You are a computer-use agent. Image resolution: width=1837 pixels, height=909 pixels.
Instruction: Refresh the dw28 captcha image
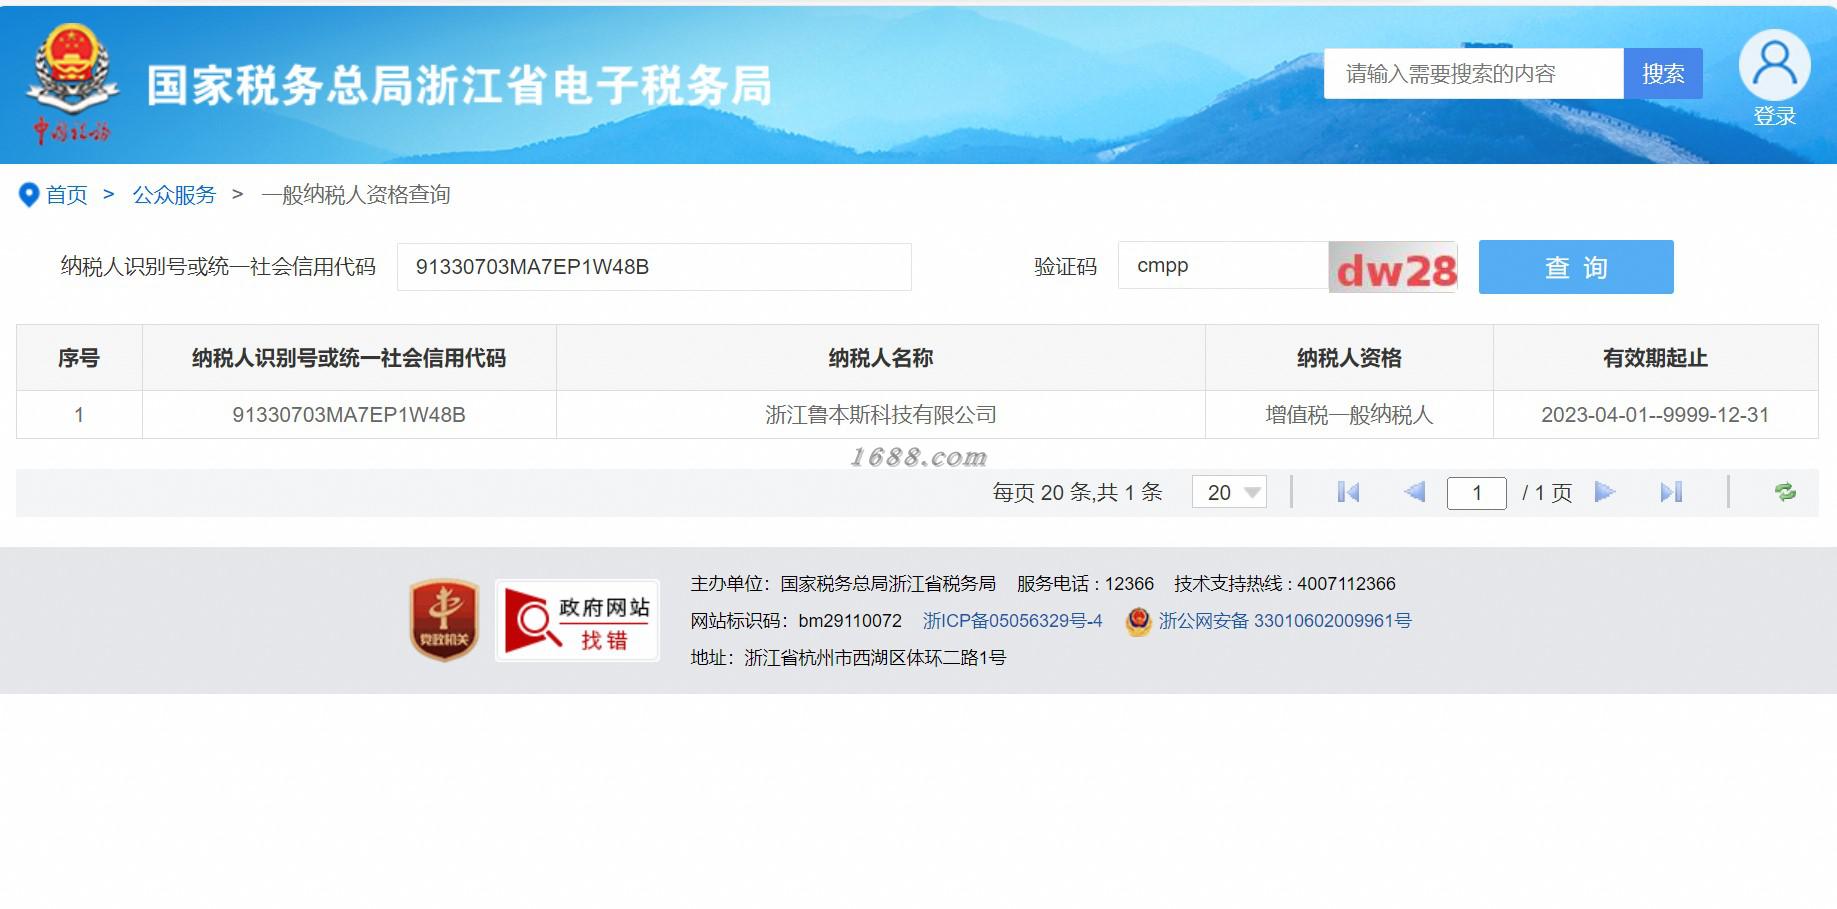click(x=1392, y=268)
